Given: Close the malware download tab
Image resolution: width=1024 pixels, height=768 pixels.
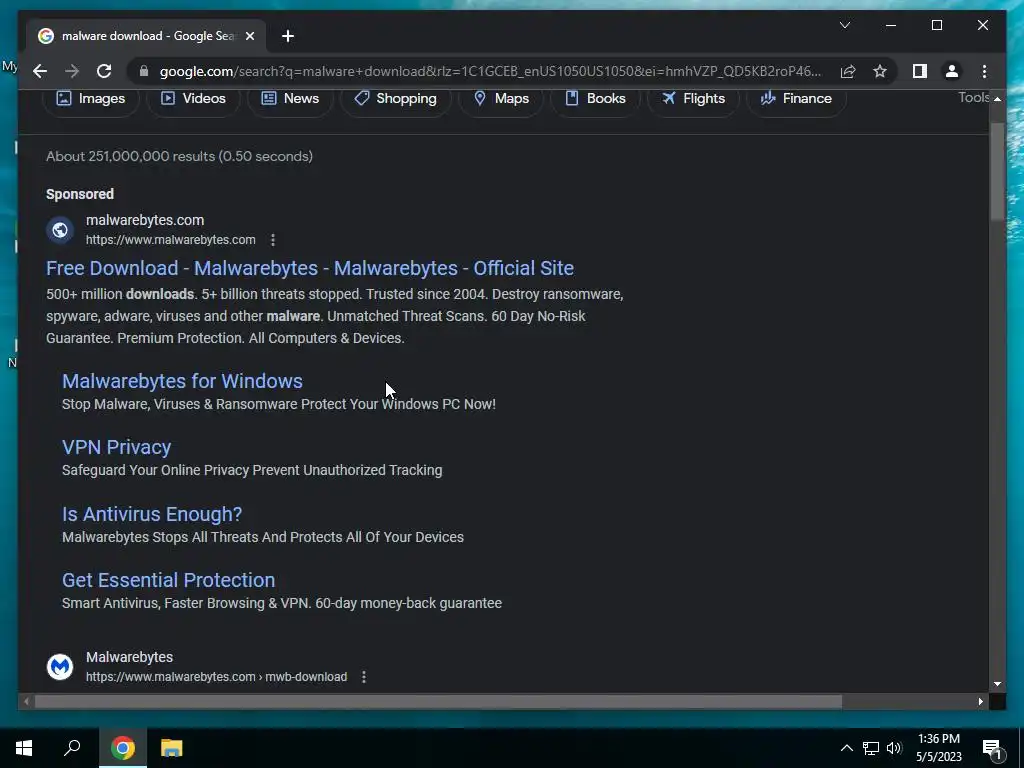Looking at the screenshot, I should (249, 36).
